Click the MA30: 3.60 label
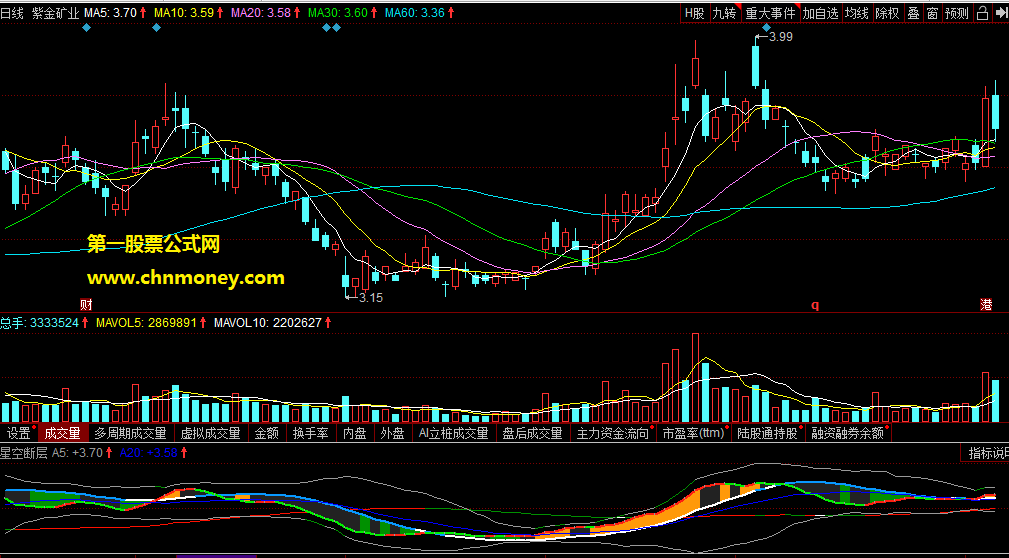This screenshot has height=558, width=1009. [x=338, y=12]
